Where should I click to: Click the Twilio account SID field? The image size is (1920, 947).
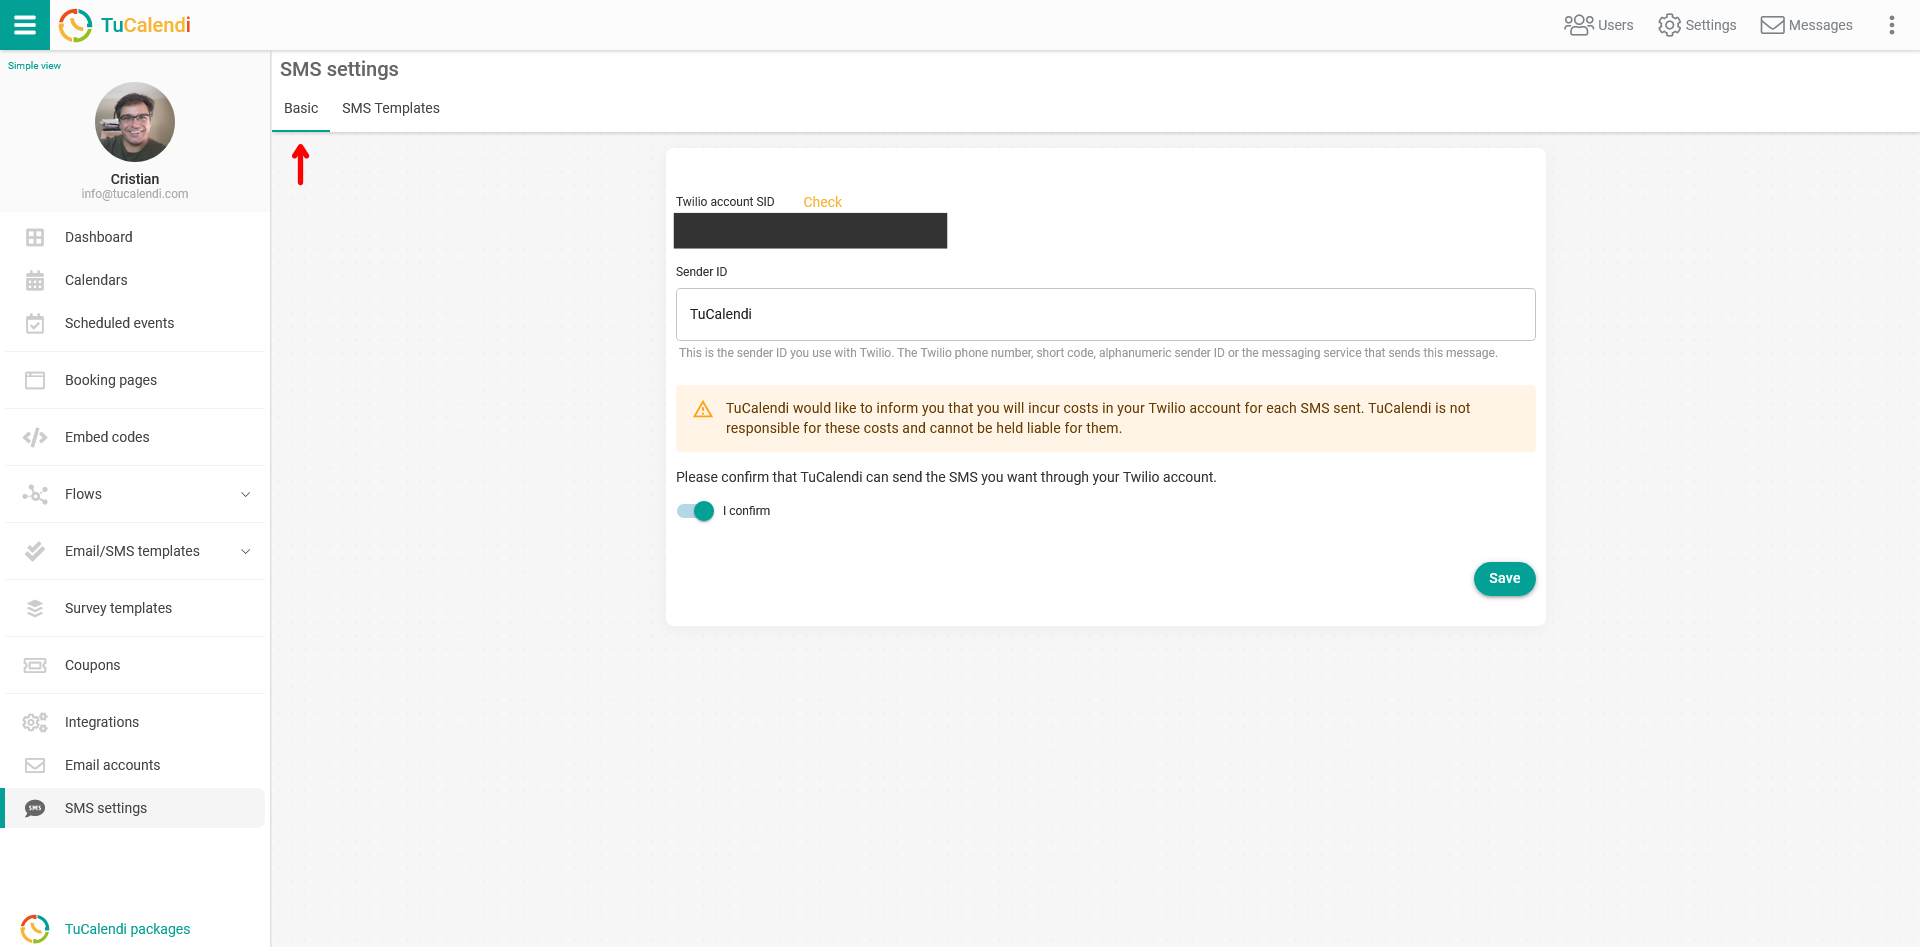point(810,231)
